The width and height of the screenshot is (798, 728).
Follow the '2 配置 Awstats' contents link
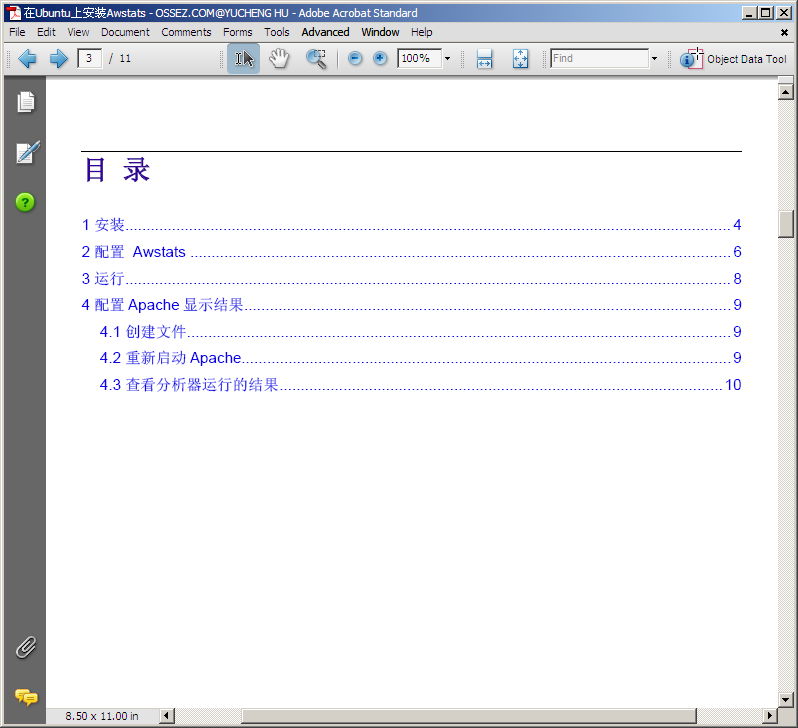click(x=411, y=251)
